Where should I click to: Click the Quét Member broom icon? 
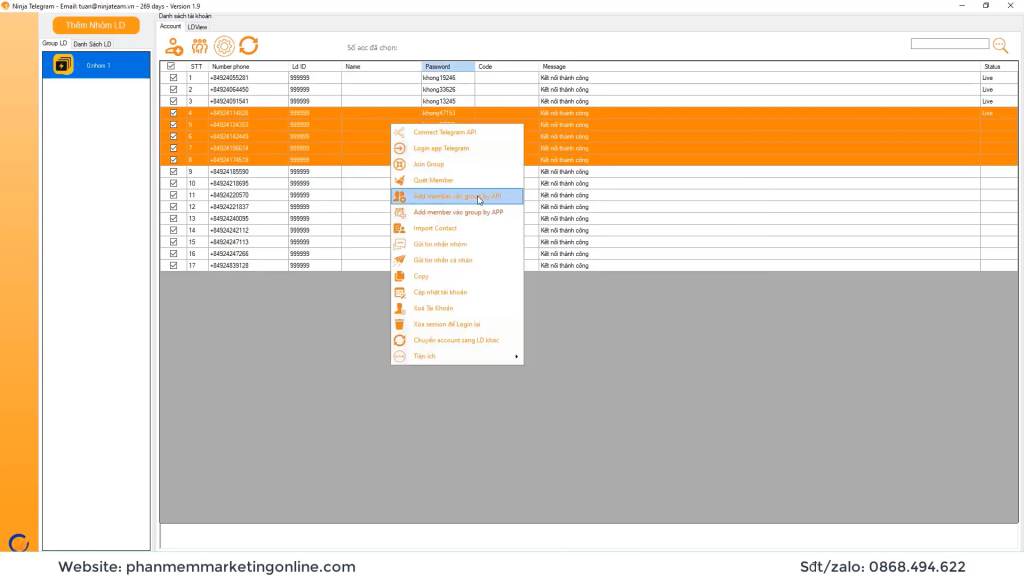[x=400, y=180]
